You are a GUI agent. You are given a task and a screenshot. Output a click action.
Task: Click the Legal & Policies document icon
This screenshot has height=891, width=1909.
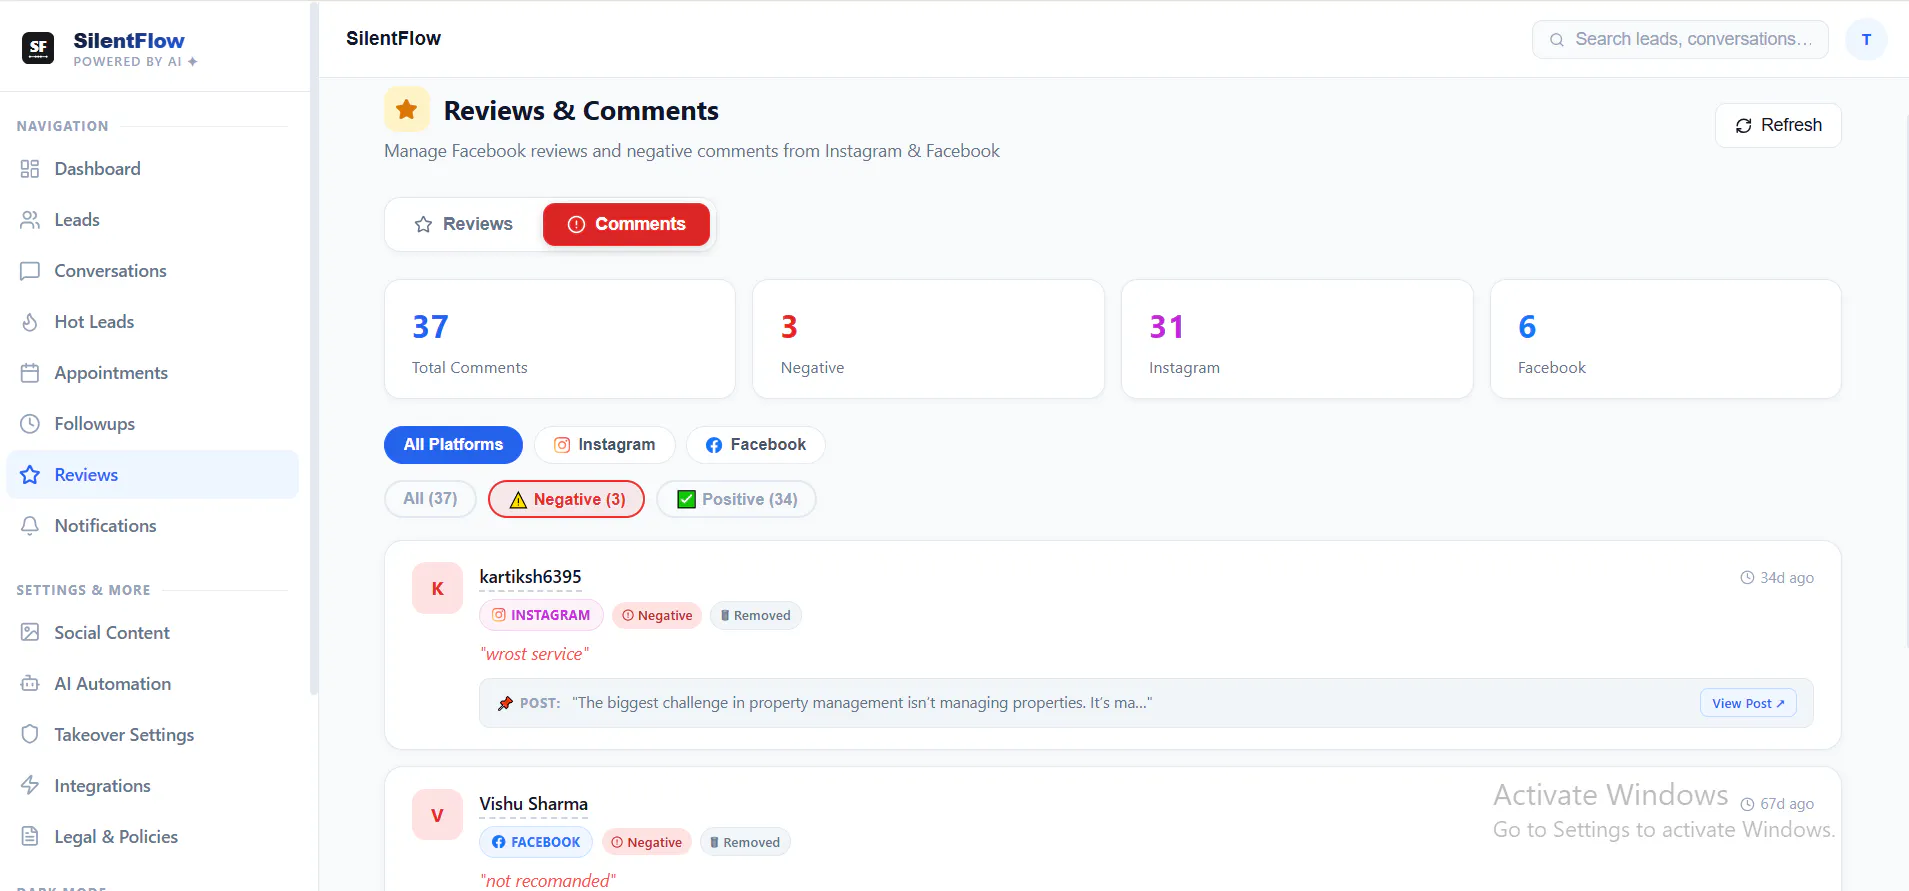[x=30, y=837]
